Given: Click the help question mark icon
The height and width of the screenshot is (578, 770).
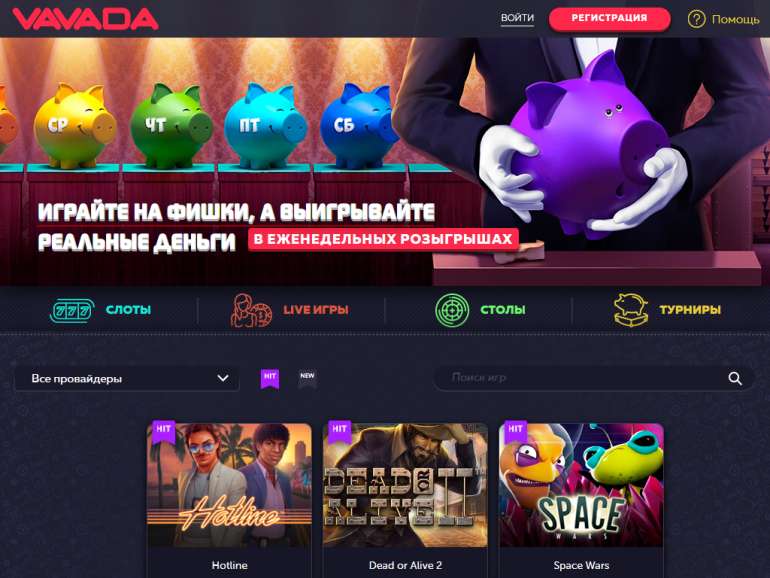Looking at the screenshot, I should pos(696,19).
